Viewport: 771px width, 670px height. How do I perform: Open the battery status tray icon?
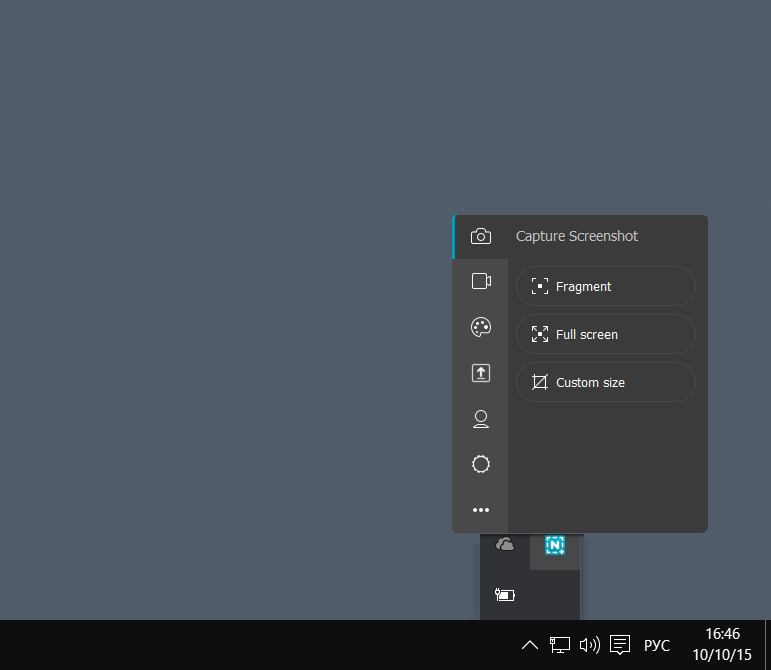click(505, 595)
